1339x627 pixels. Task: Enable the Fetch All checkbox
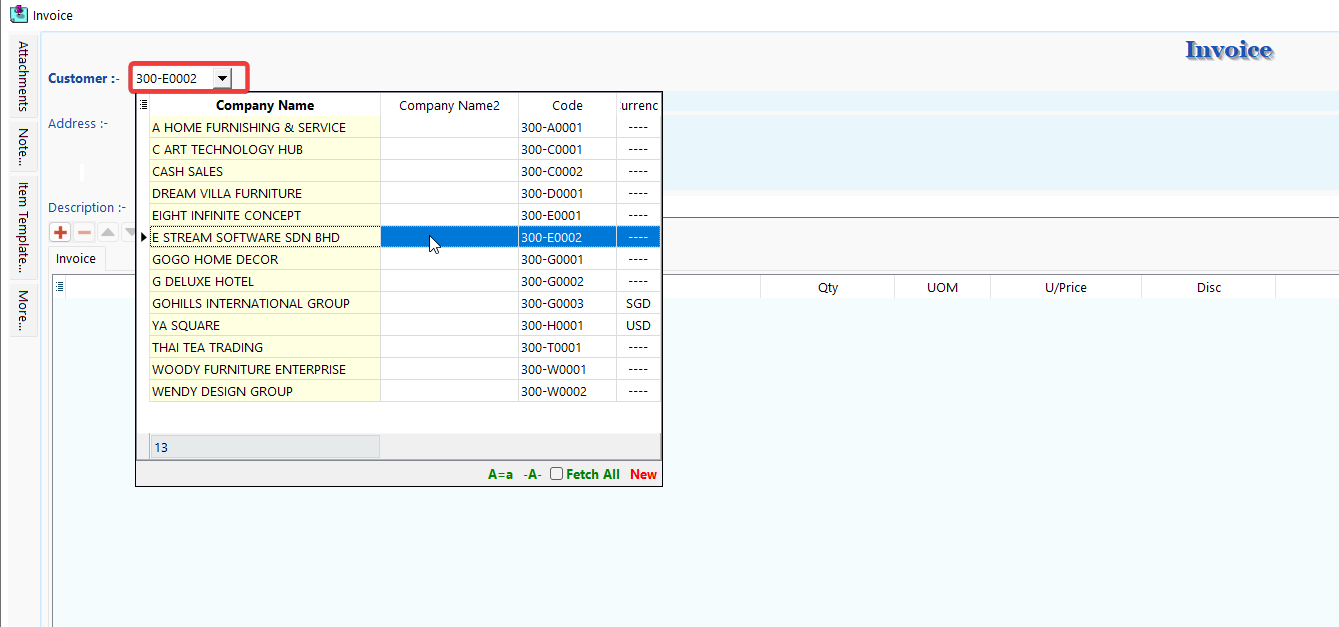pyautogui.click(x=557, y=474)
